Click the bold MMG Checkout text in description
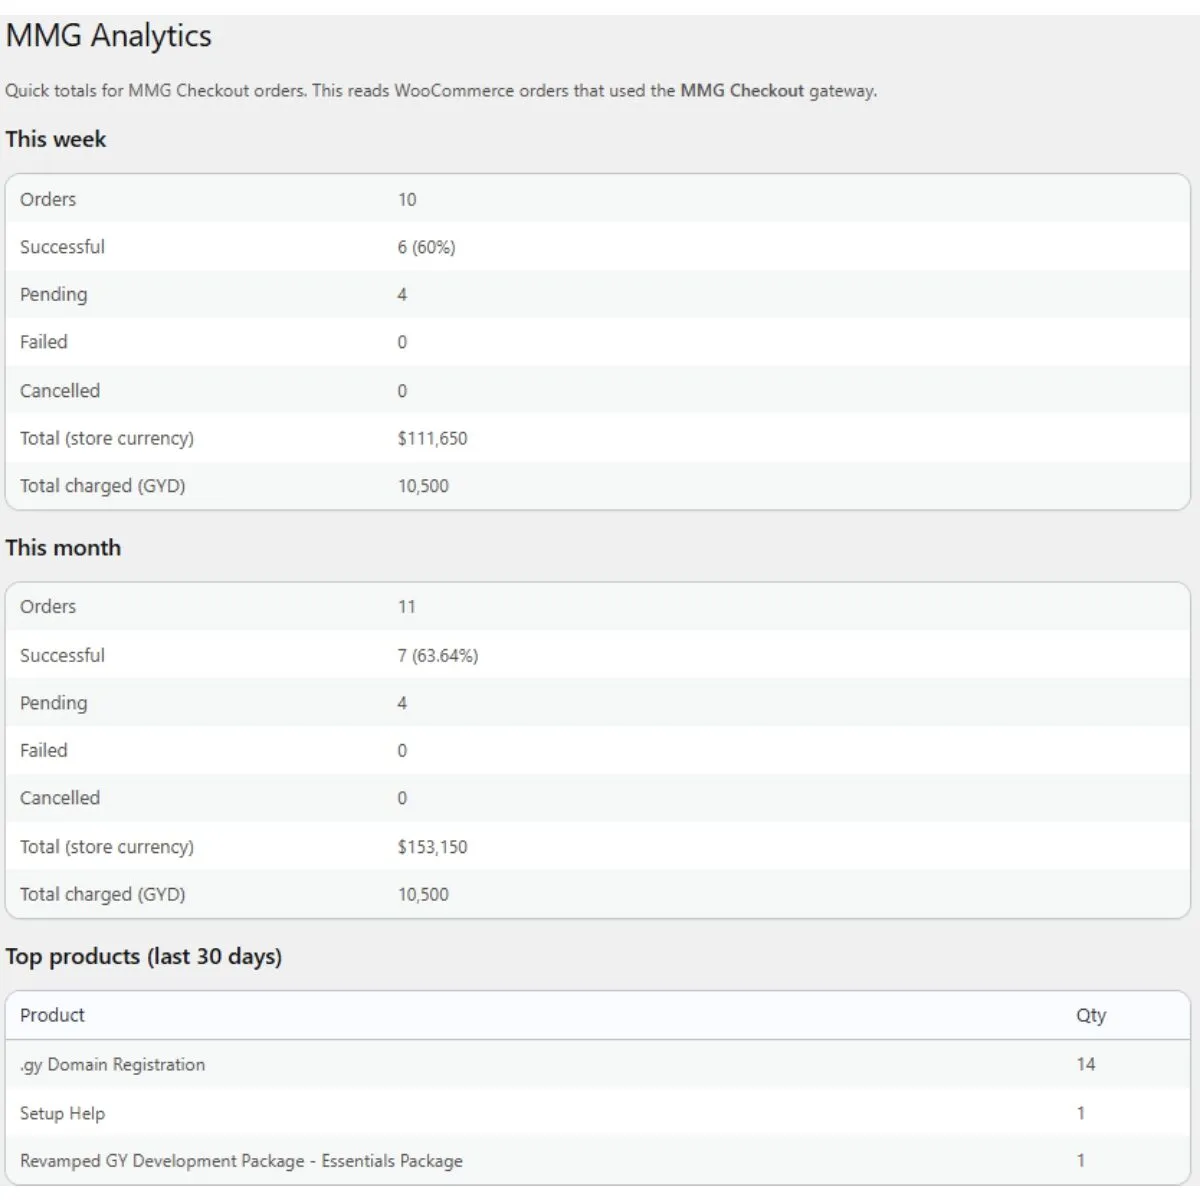1200x1200 pixels. click(x=742, y=90)
